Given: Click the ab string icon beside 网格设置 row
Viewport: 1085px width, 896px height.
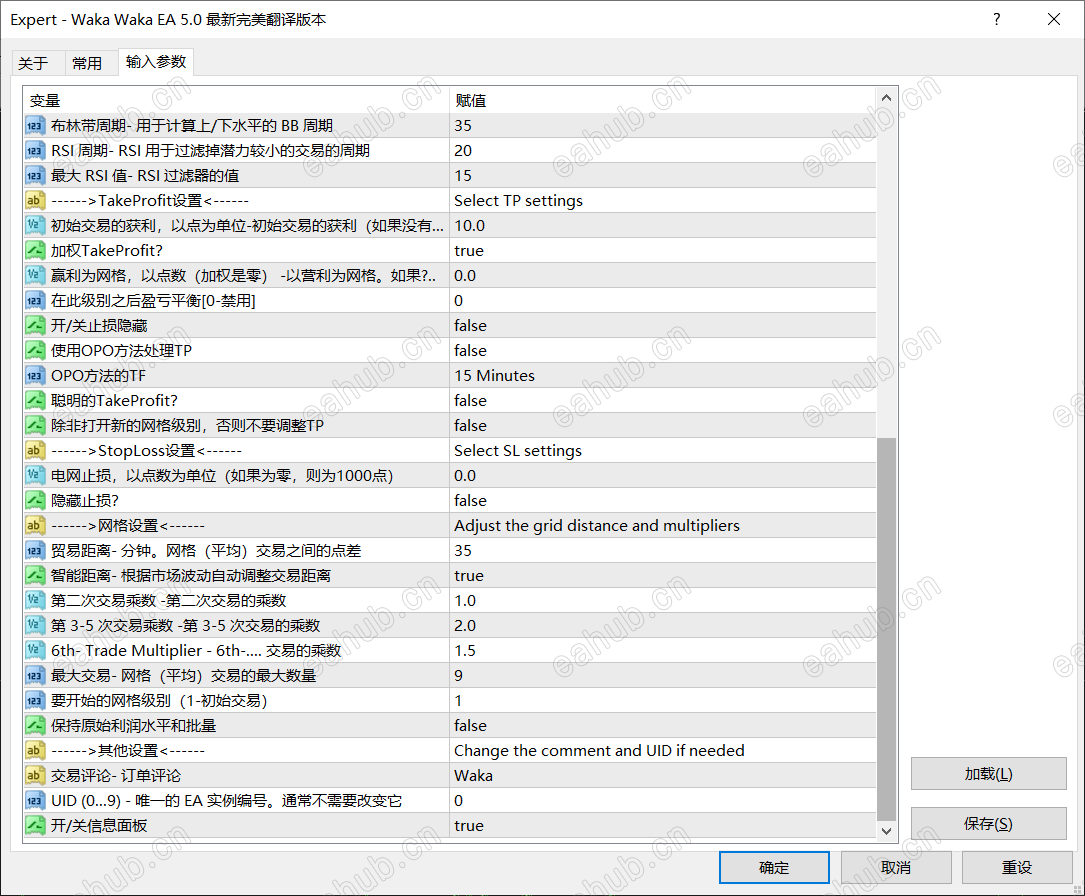Looking at the screenshot, I should coord(35,526).
